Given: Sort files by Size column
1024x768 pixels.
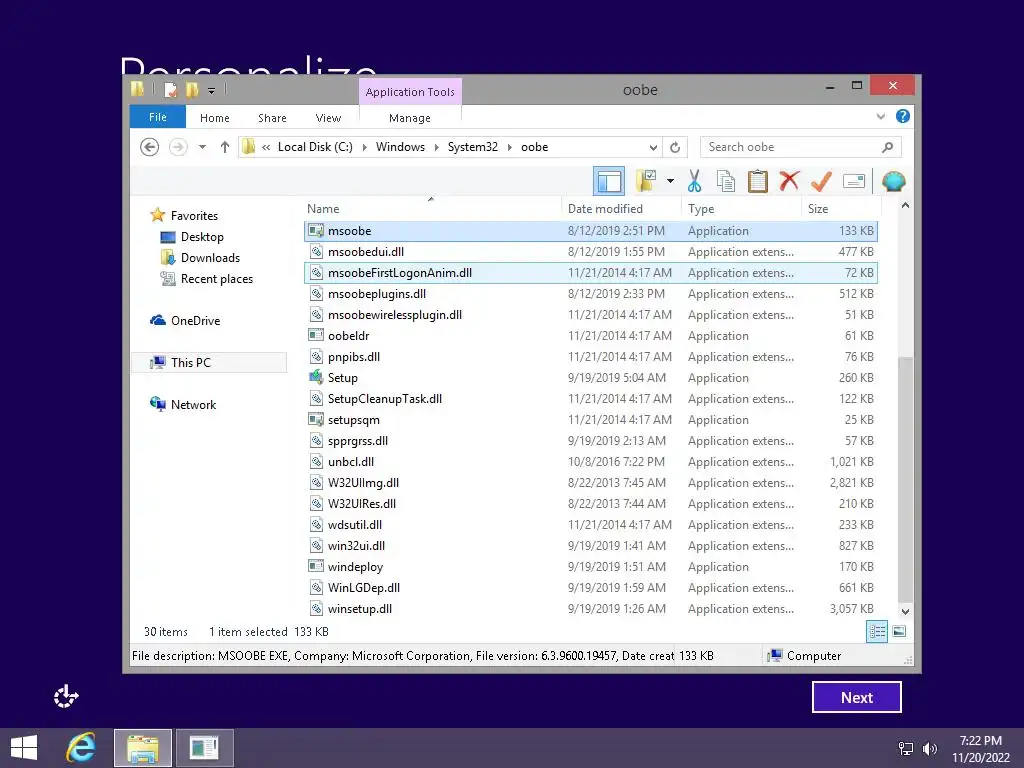Looking at the screenshot, I should tap(841, 208).
